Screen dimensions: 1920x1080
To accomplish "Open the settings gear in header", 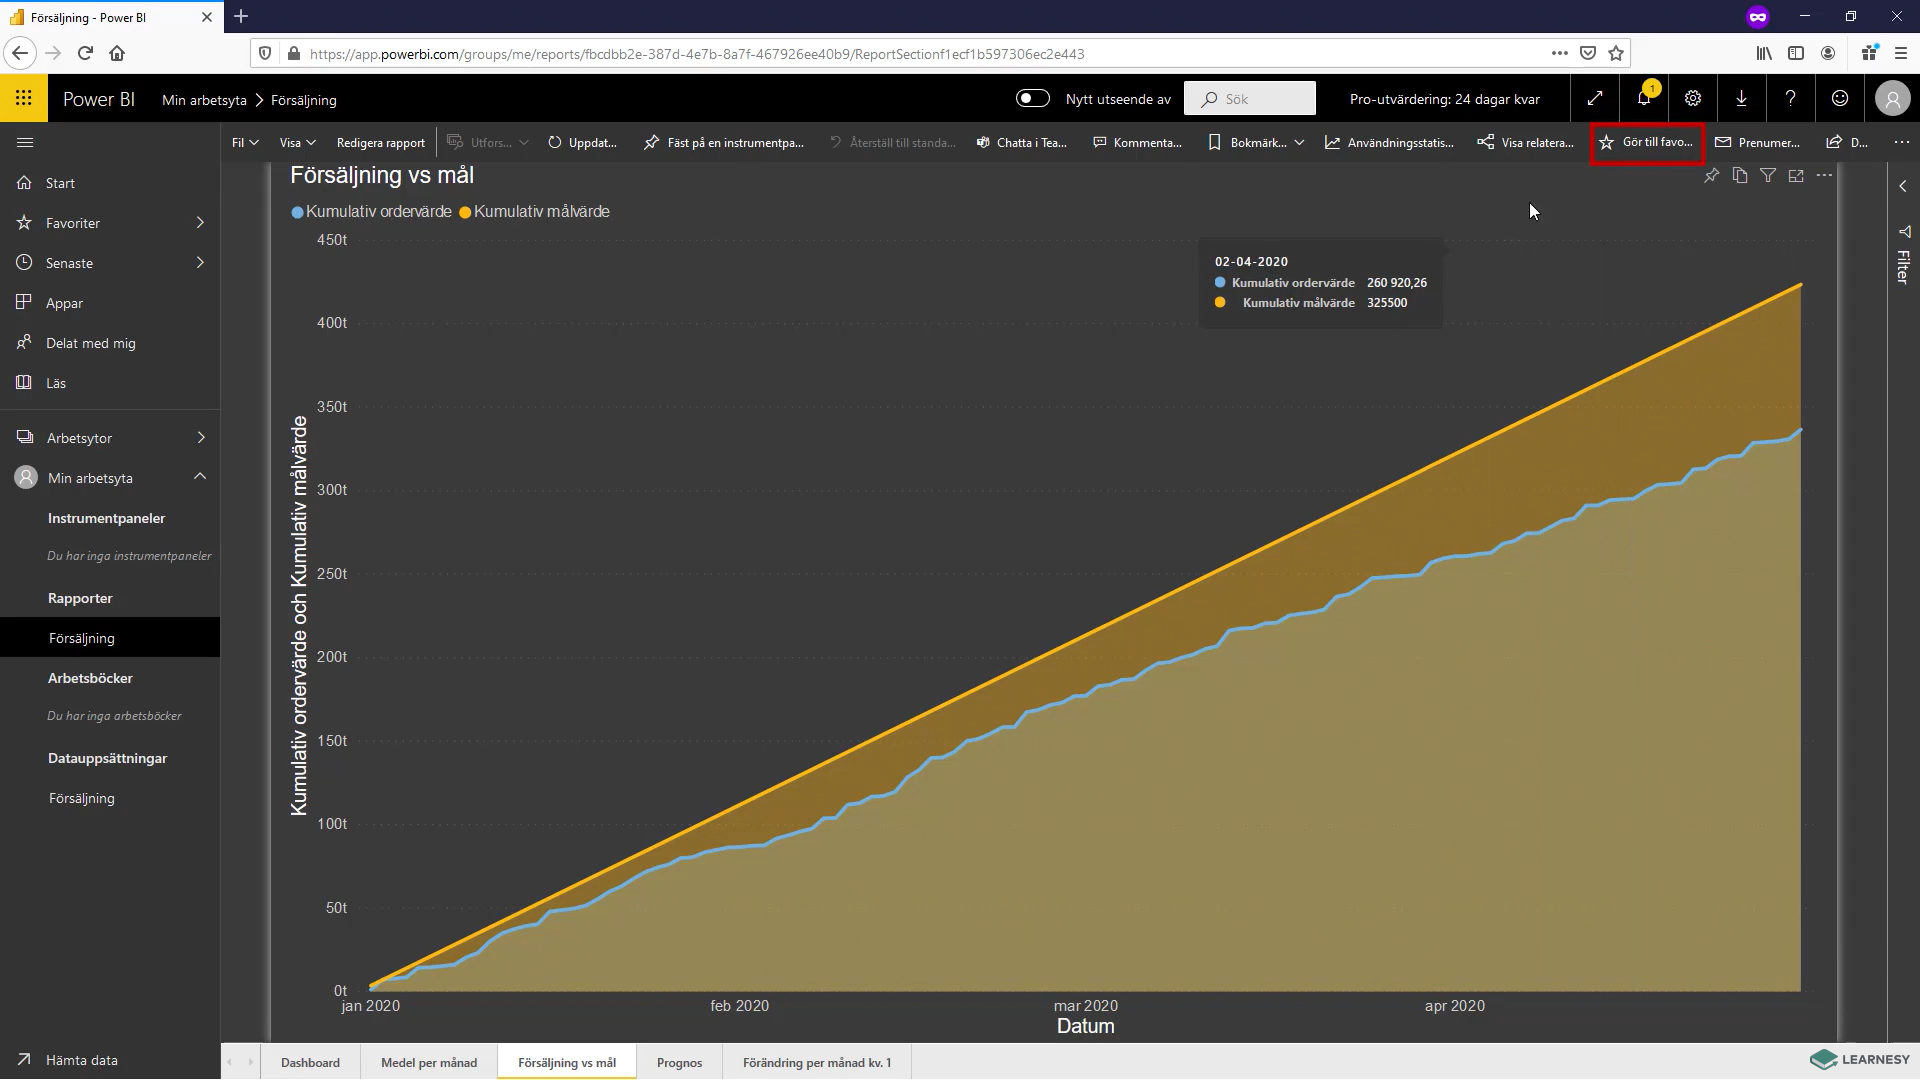I will pyautogui.click(x=1693, y=98).
